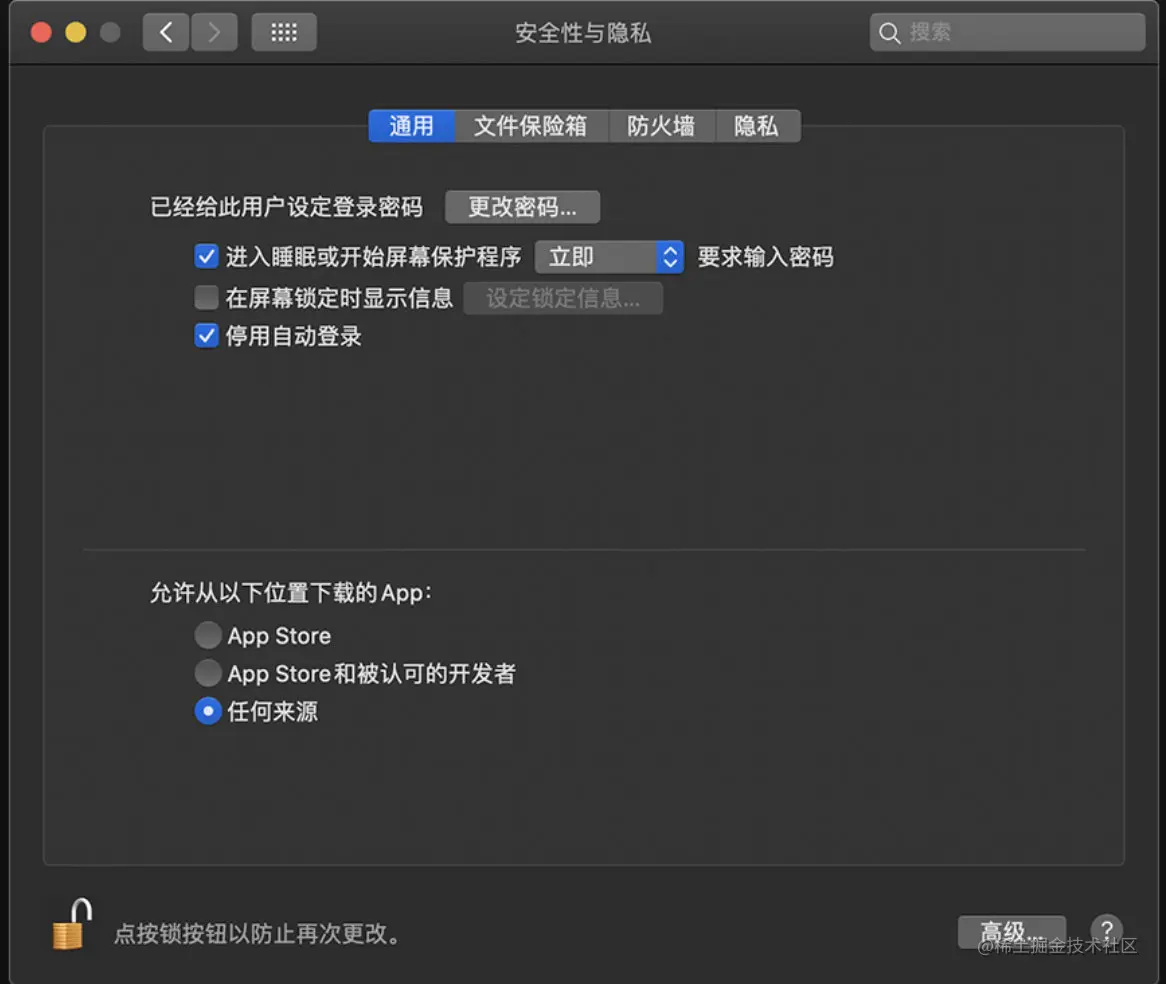
Task: Open help with the question mark button
Action: (1107, 929)
